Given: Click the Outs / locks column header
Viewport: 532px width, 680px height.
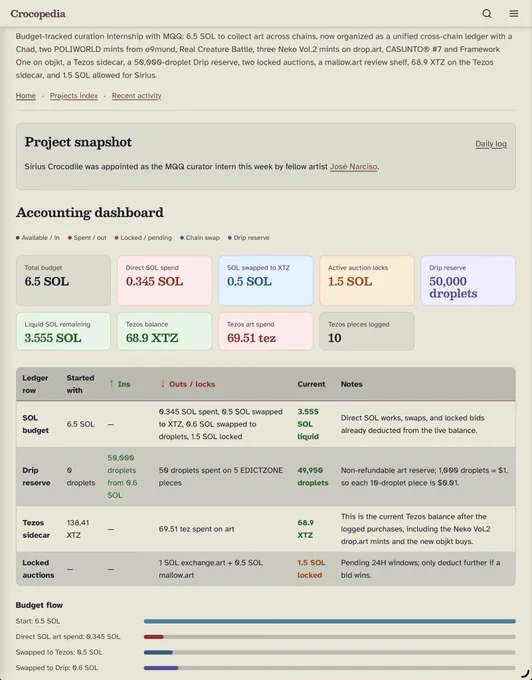Looking at the screenshot, I should 187,384.
